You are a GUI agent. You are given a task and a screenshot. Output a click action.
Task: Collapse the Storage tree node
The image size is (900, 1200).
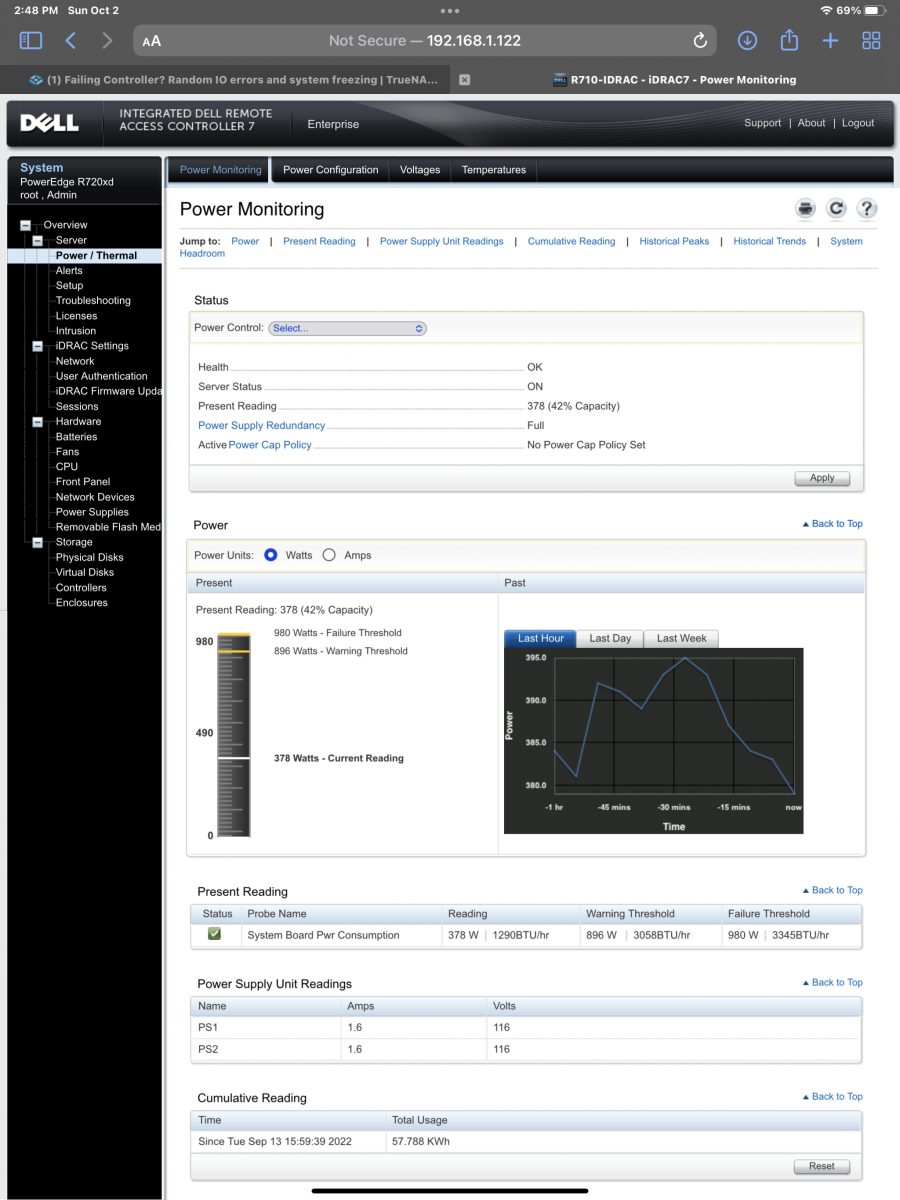click(38, 543)
